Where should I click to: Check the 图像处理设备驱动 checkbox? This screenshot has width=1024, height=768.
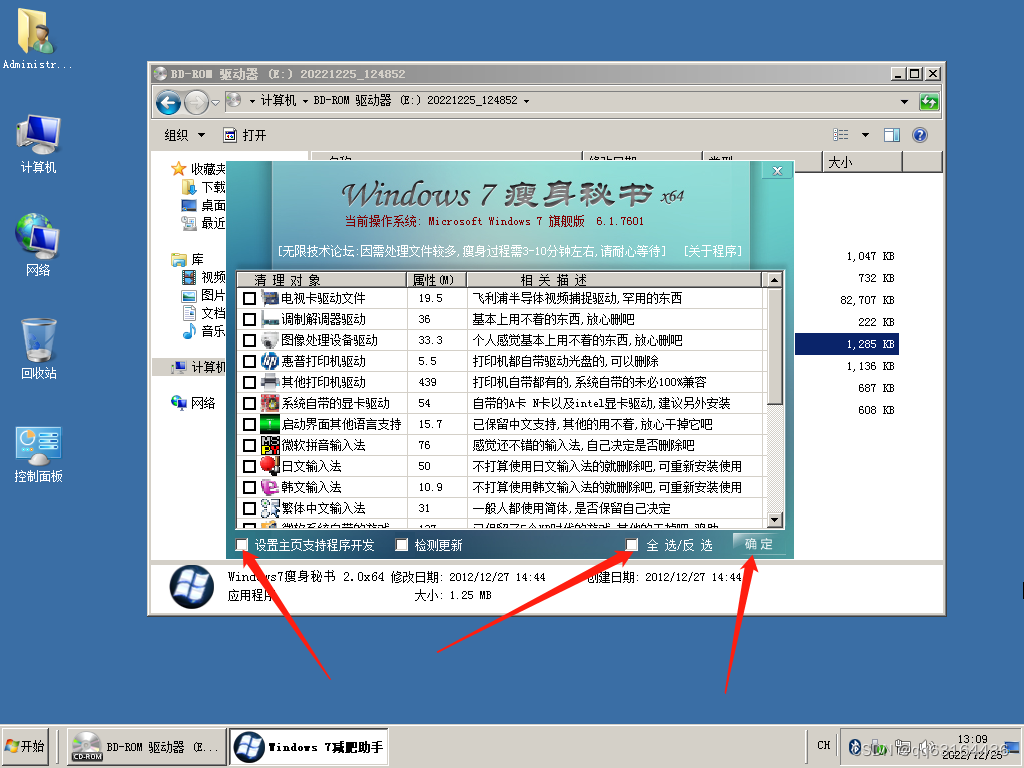point(249,340)
